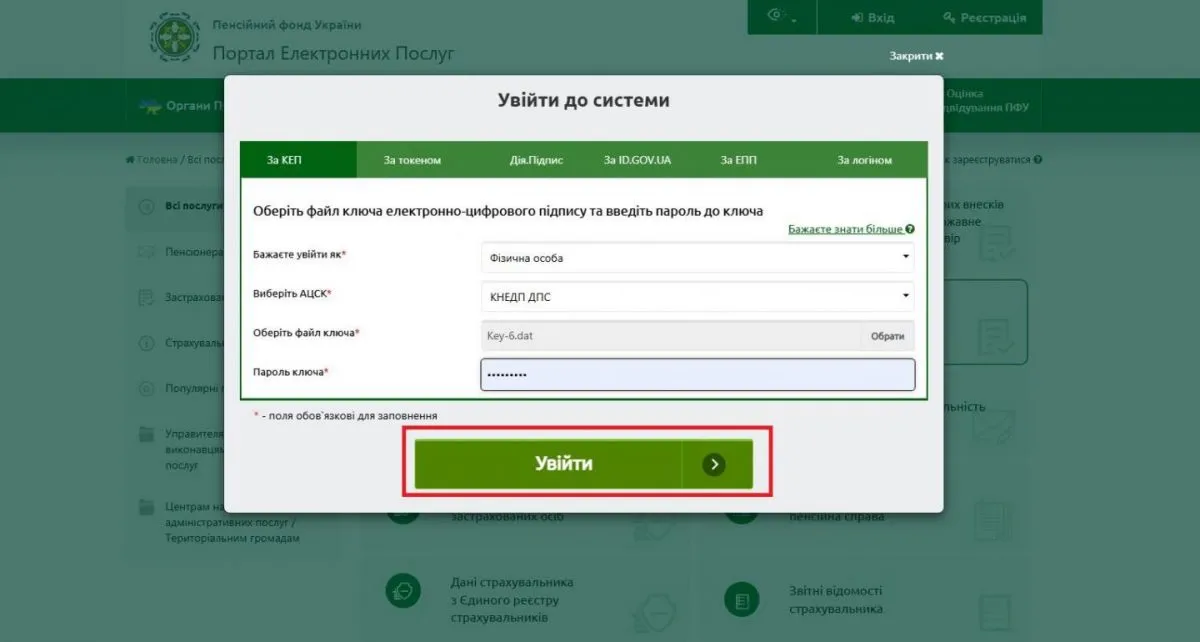Screen dimensions: 1200x642
Task: Open the КНЕДП ДПС АЦСК dropdown
Action: pos(698,296)
